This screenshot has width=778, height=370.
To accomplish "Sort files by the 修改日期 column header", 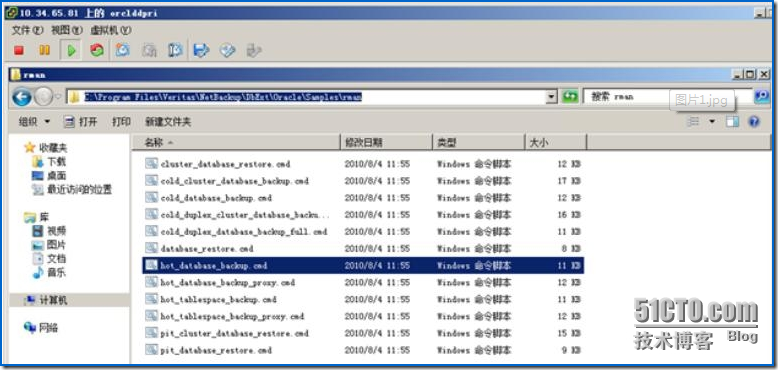I will pos(386,142).
